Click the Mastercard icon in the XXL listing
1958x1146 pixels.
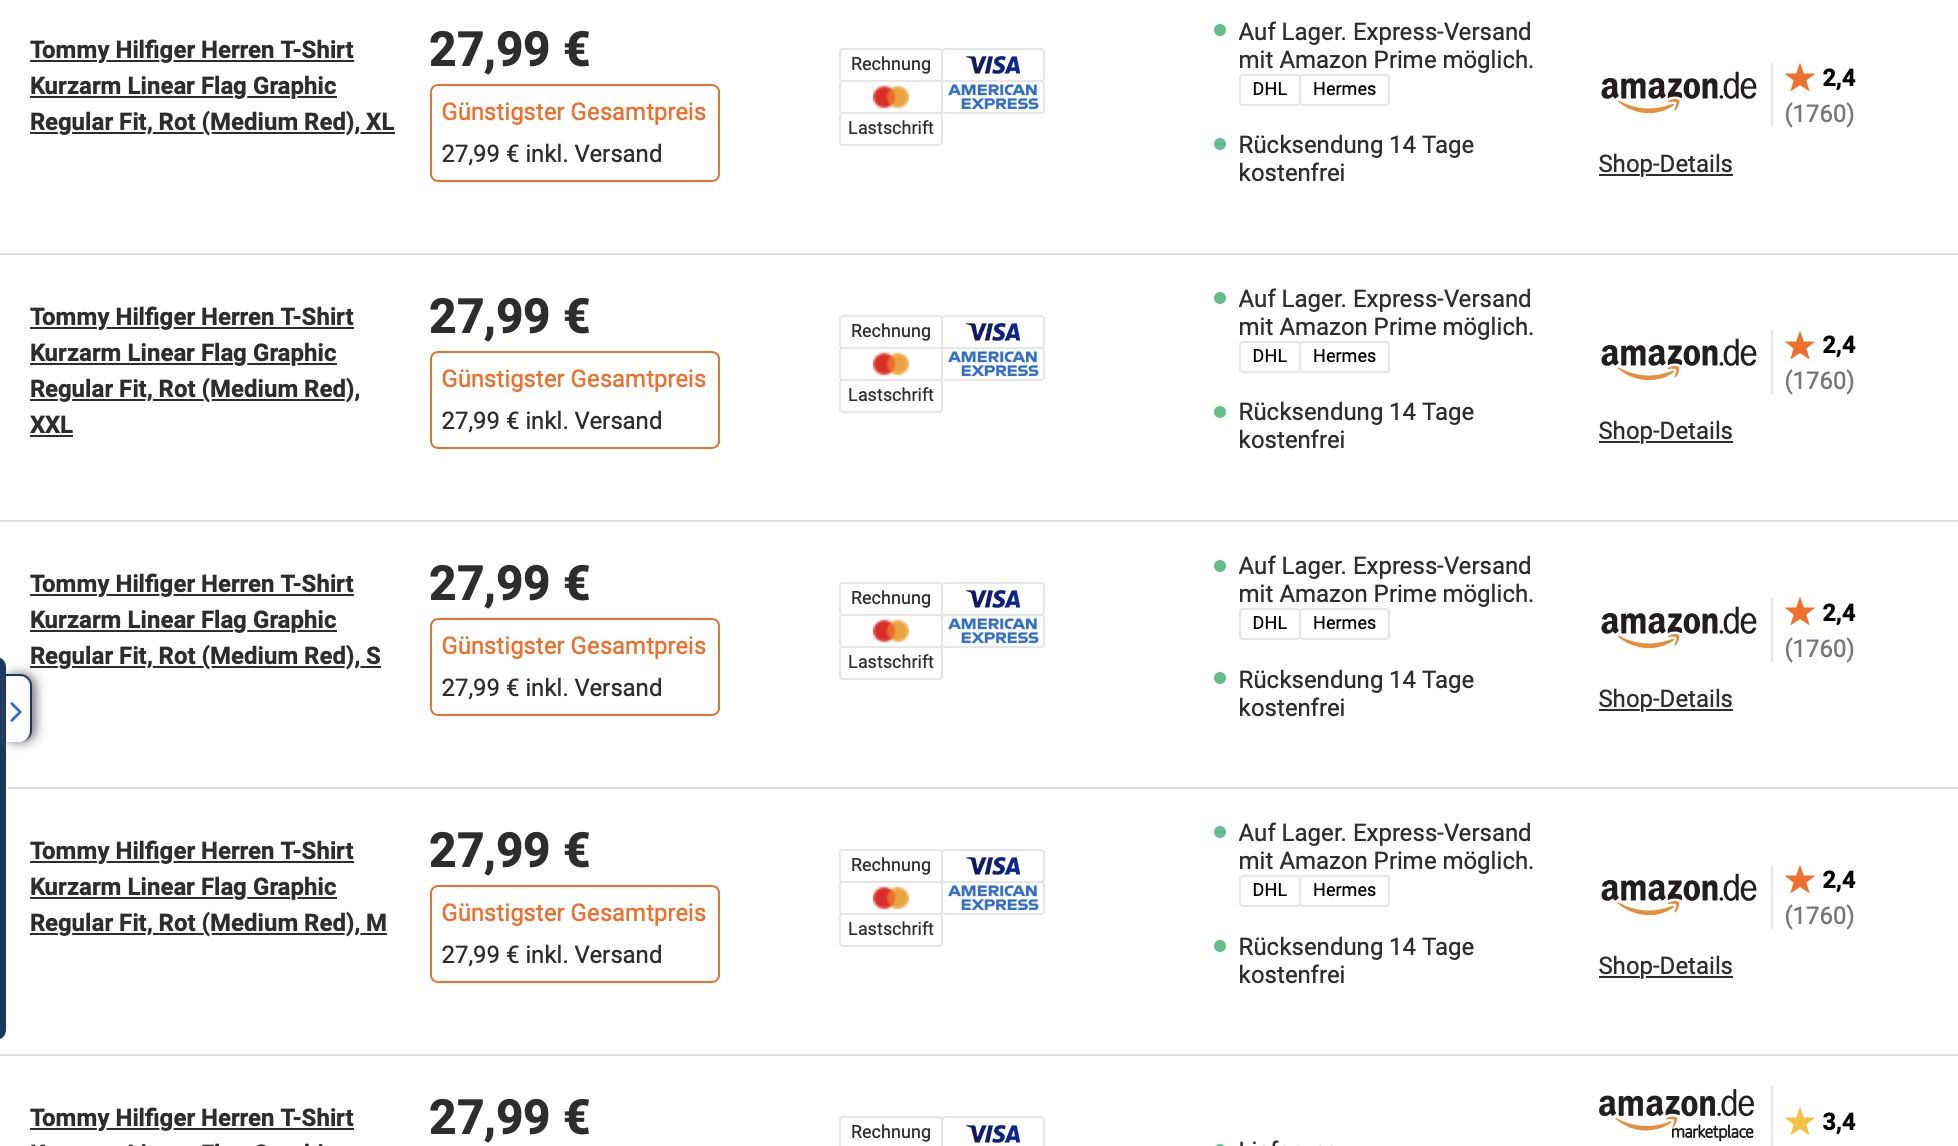tap(889, 363)
